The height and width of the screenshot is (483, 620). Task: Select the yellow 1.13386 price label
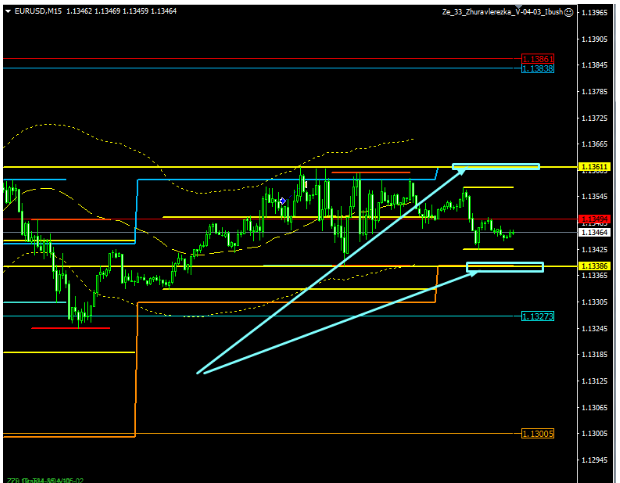click(x=595, y=266)
